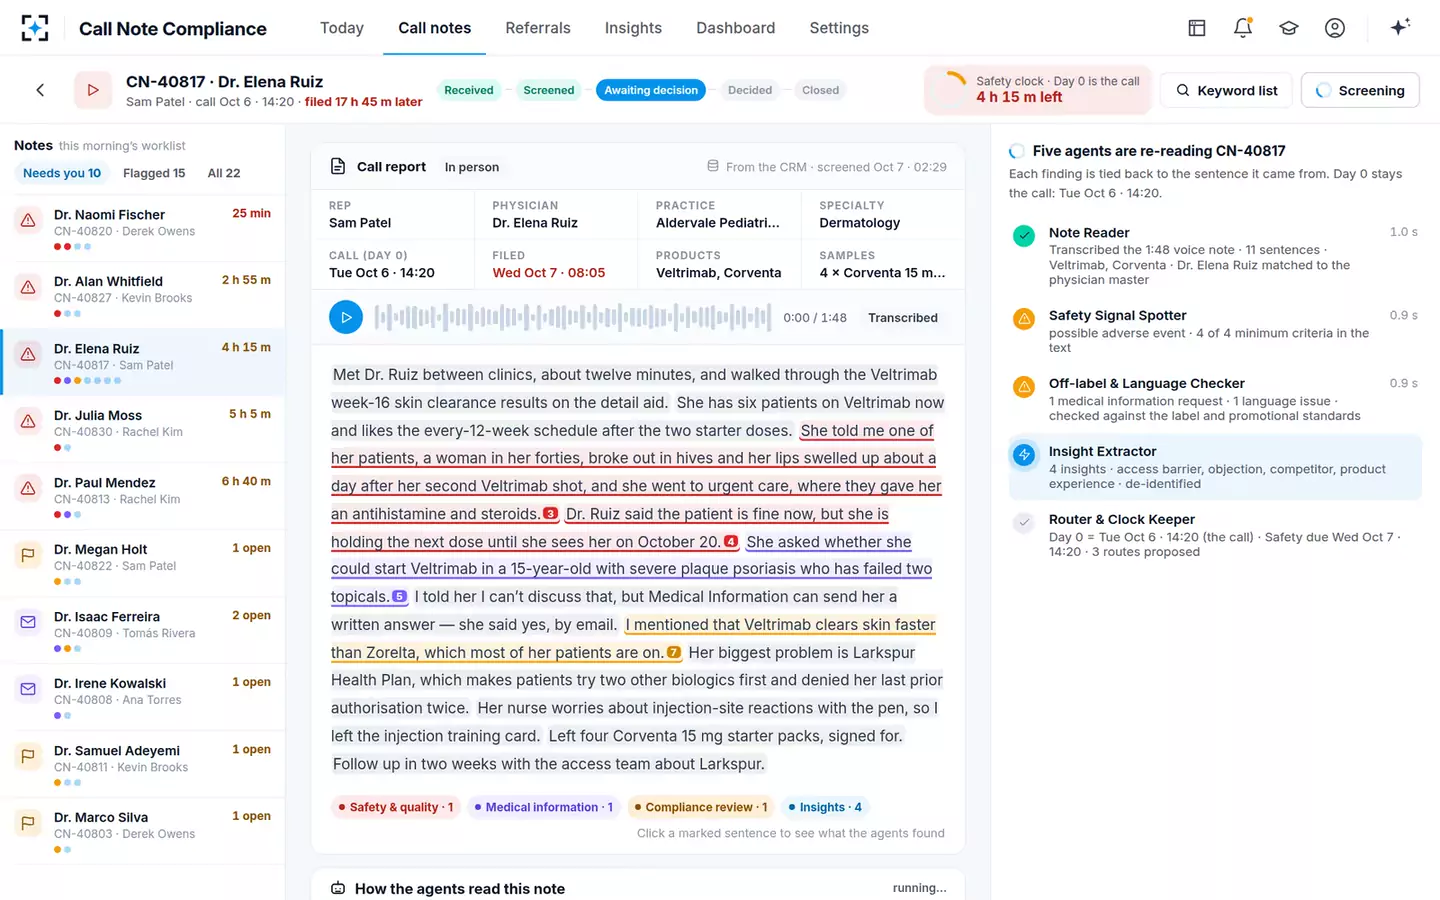Filter worklist by Needs you 10
1440x900 pixels.
[x=62, y=173]
